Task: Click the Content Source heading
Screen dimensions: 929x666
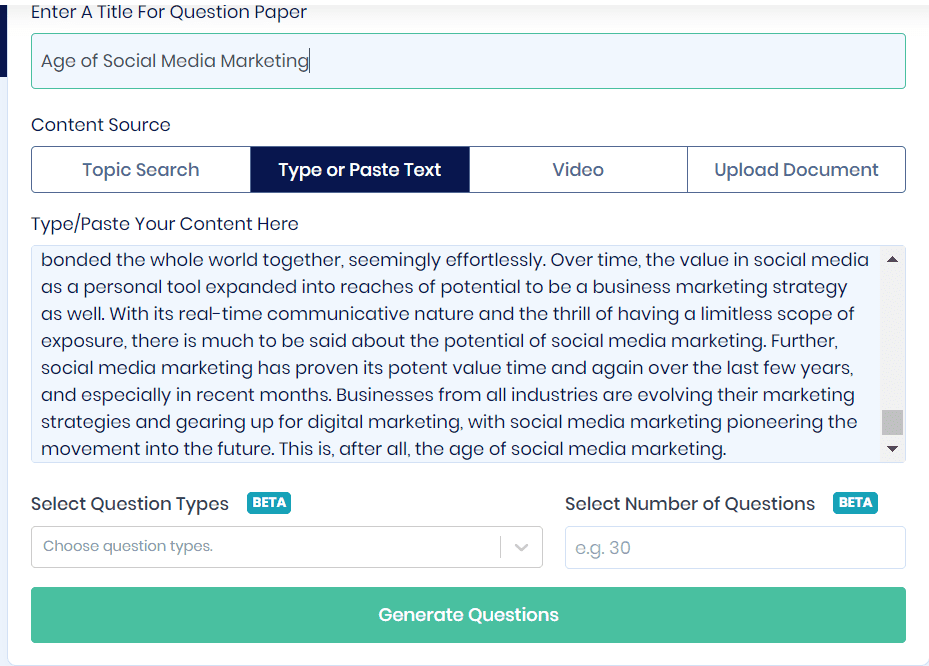Action: click(x=101, y=125)
